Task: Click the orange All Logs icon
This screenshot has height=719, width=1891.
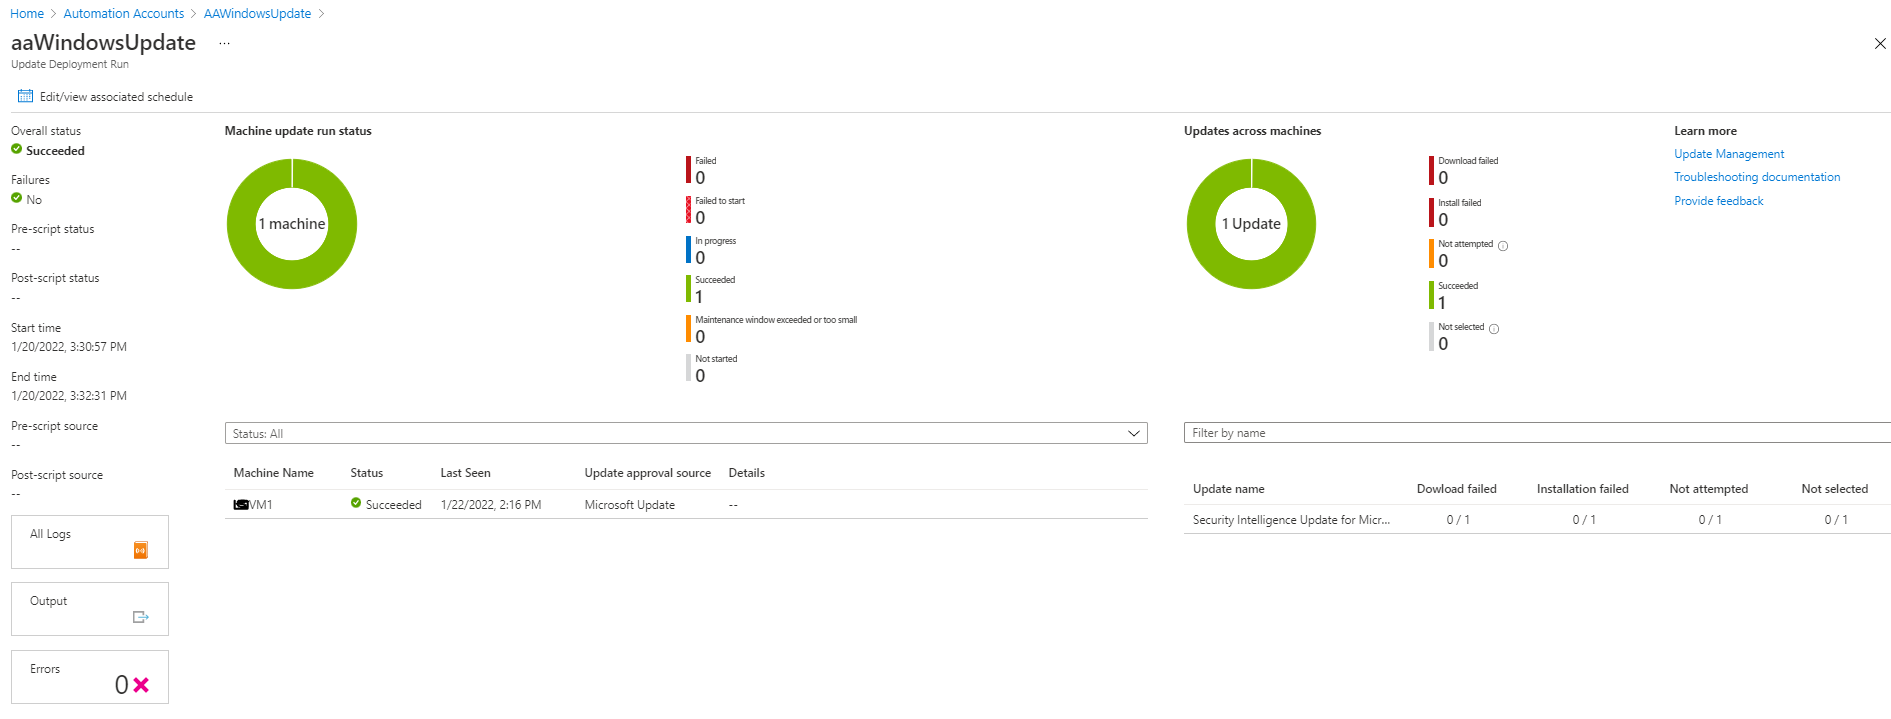Action: pos(141,550)
